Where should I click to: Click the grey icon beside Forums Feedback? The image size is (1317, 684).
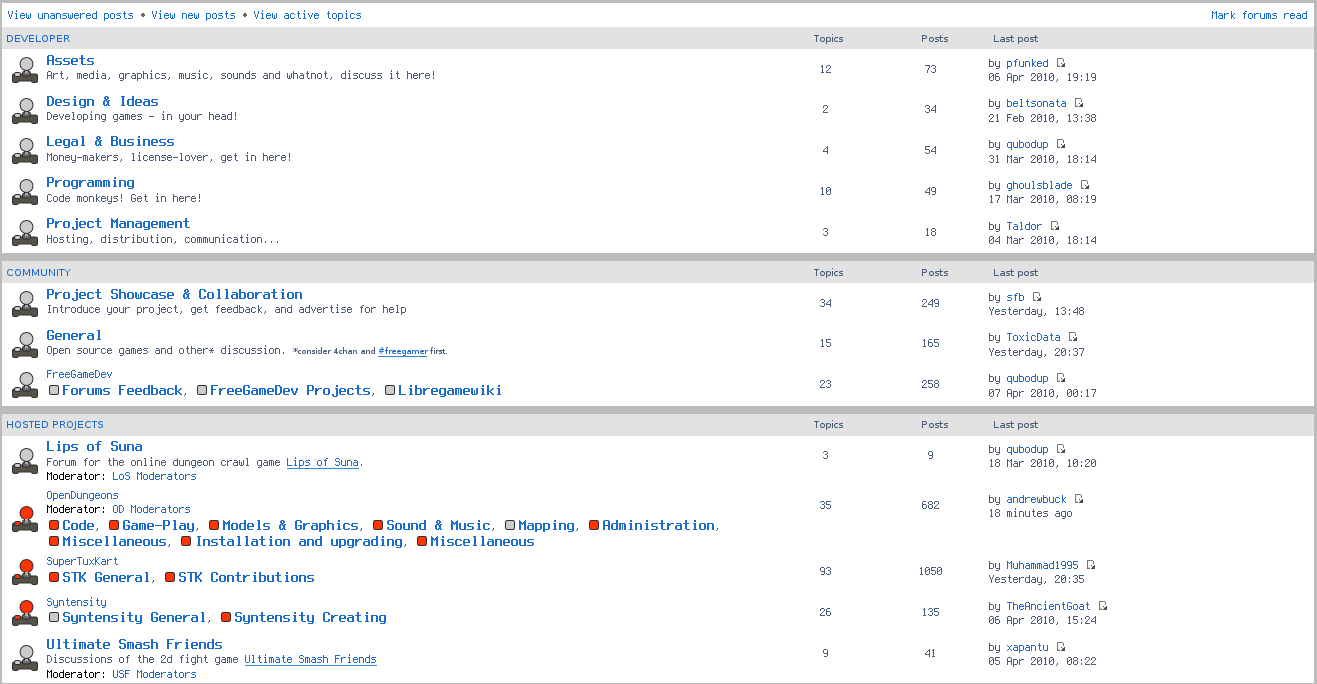pos(54,391)
